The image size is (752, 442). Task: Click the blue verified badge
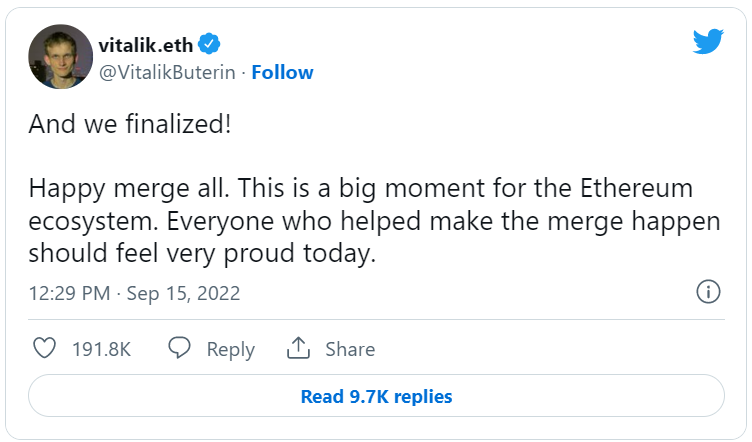coord(210,45)
